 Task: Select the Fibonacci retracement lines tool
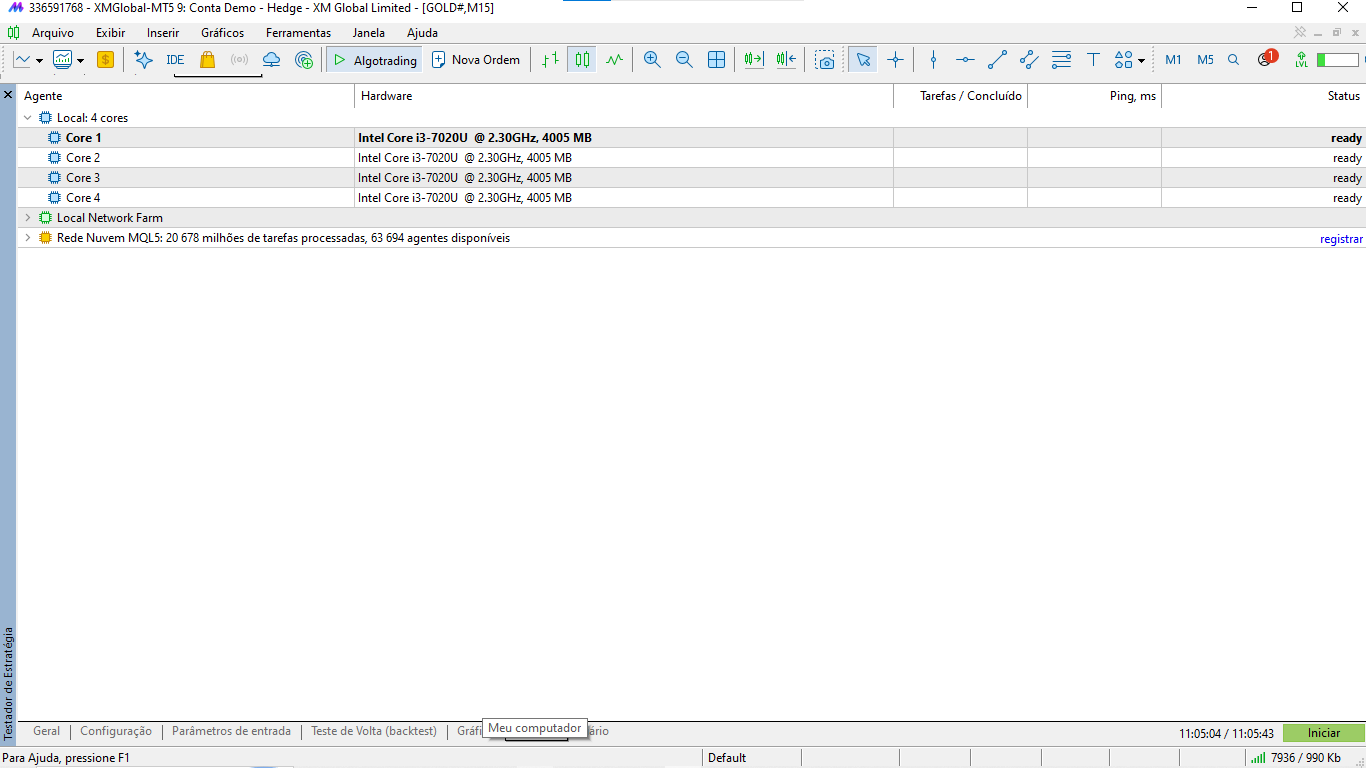tap(1061, 60)
